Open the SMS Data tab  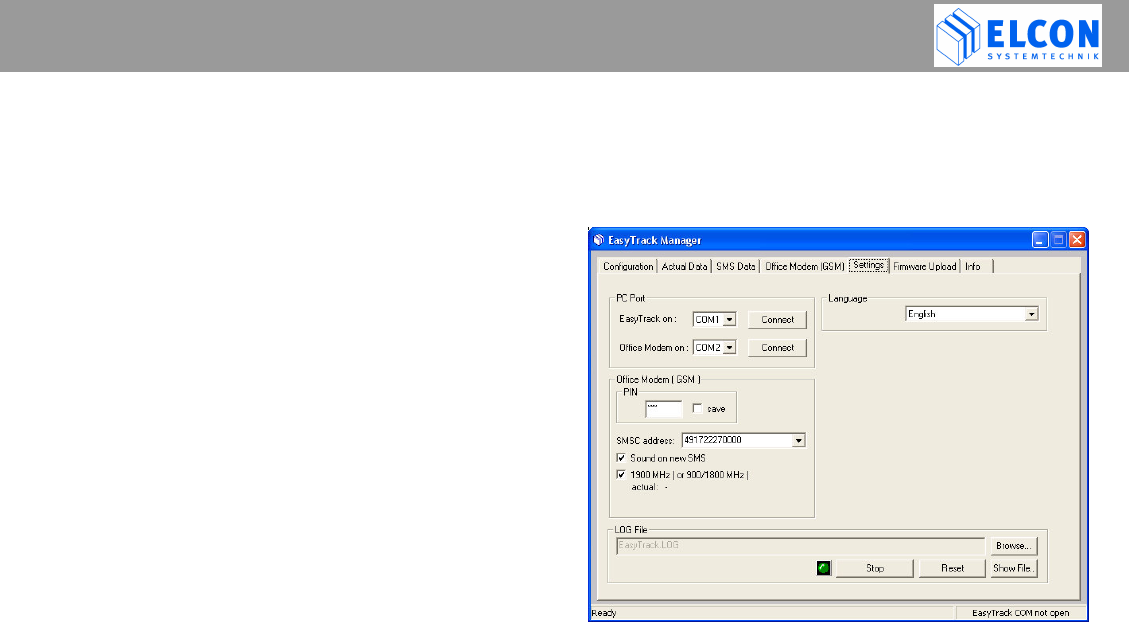tap(735, 266)
